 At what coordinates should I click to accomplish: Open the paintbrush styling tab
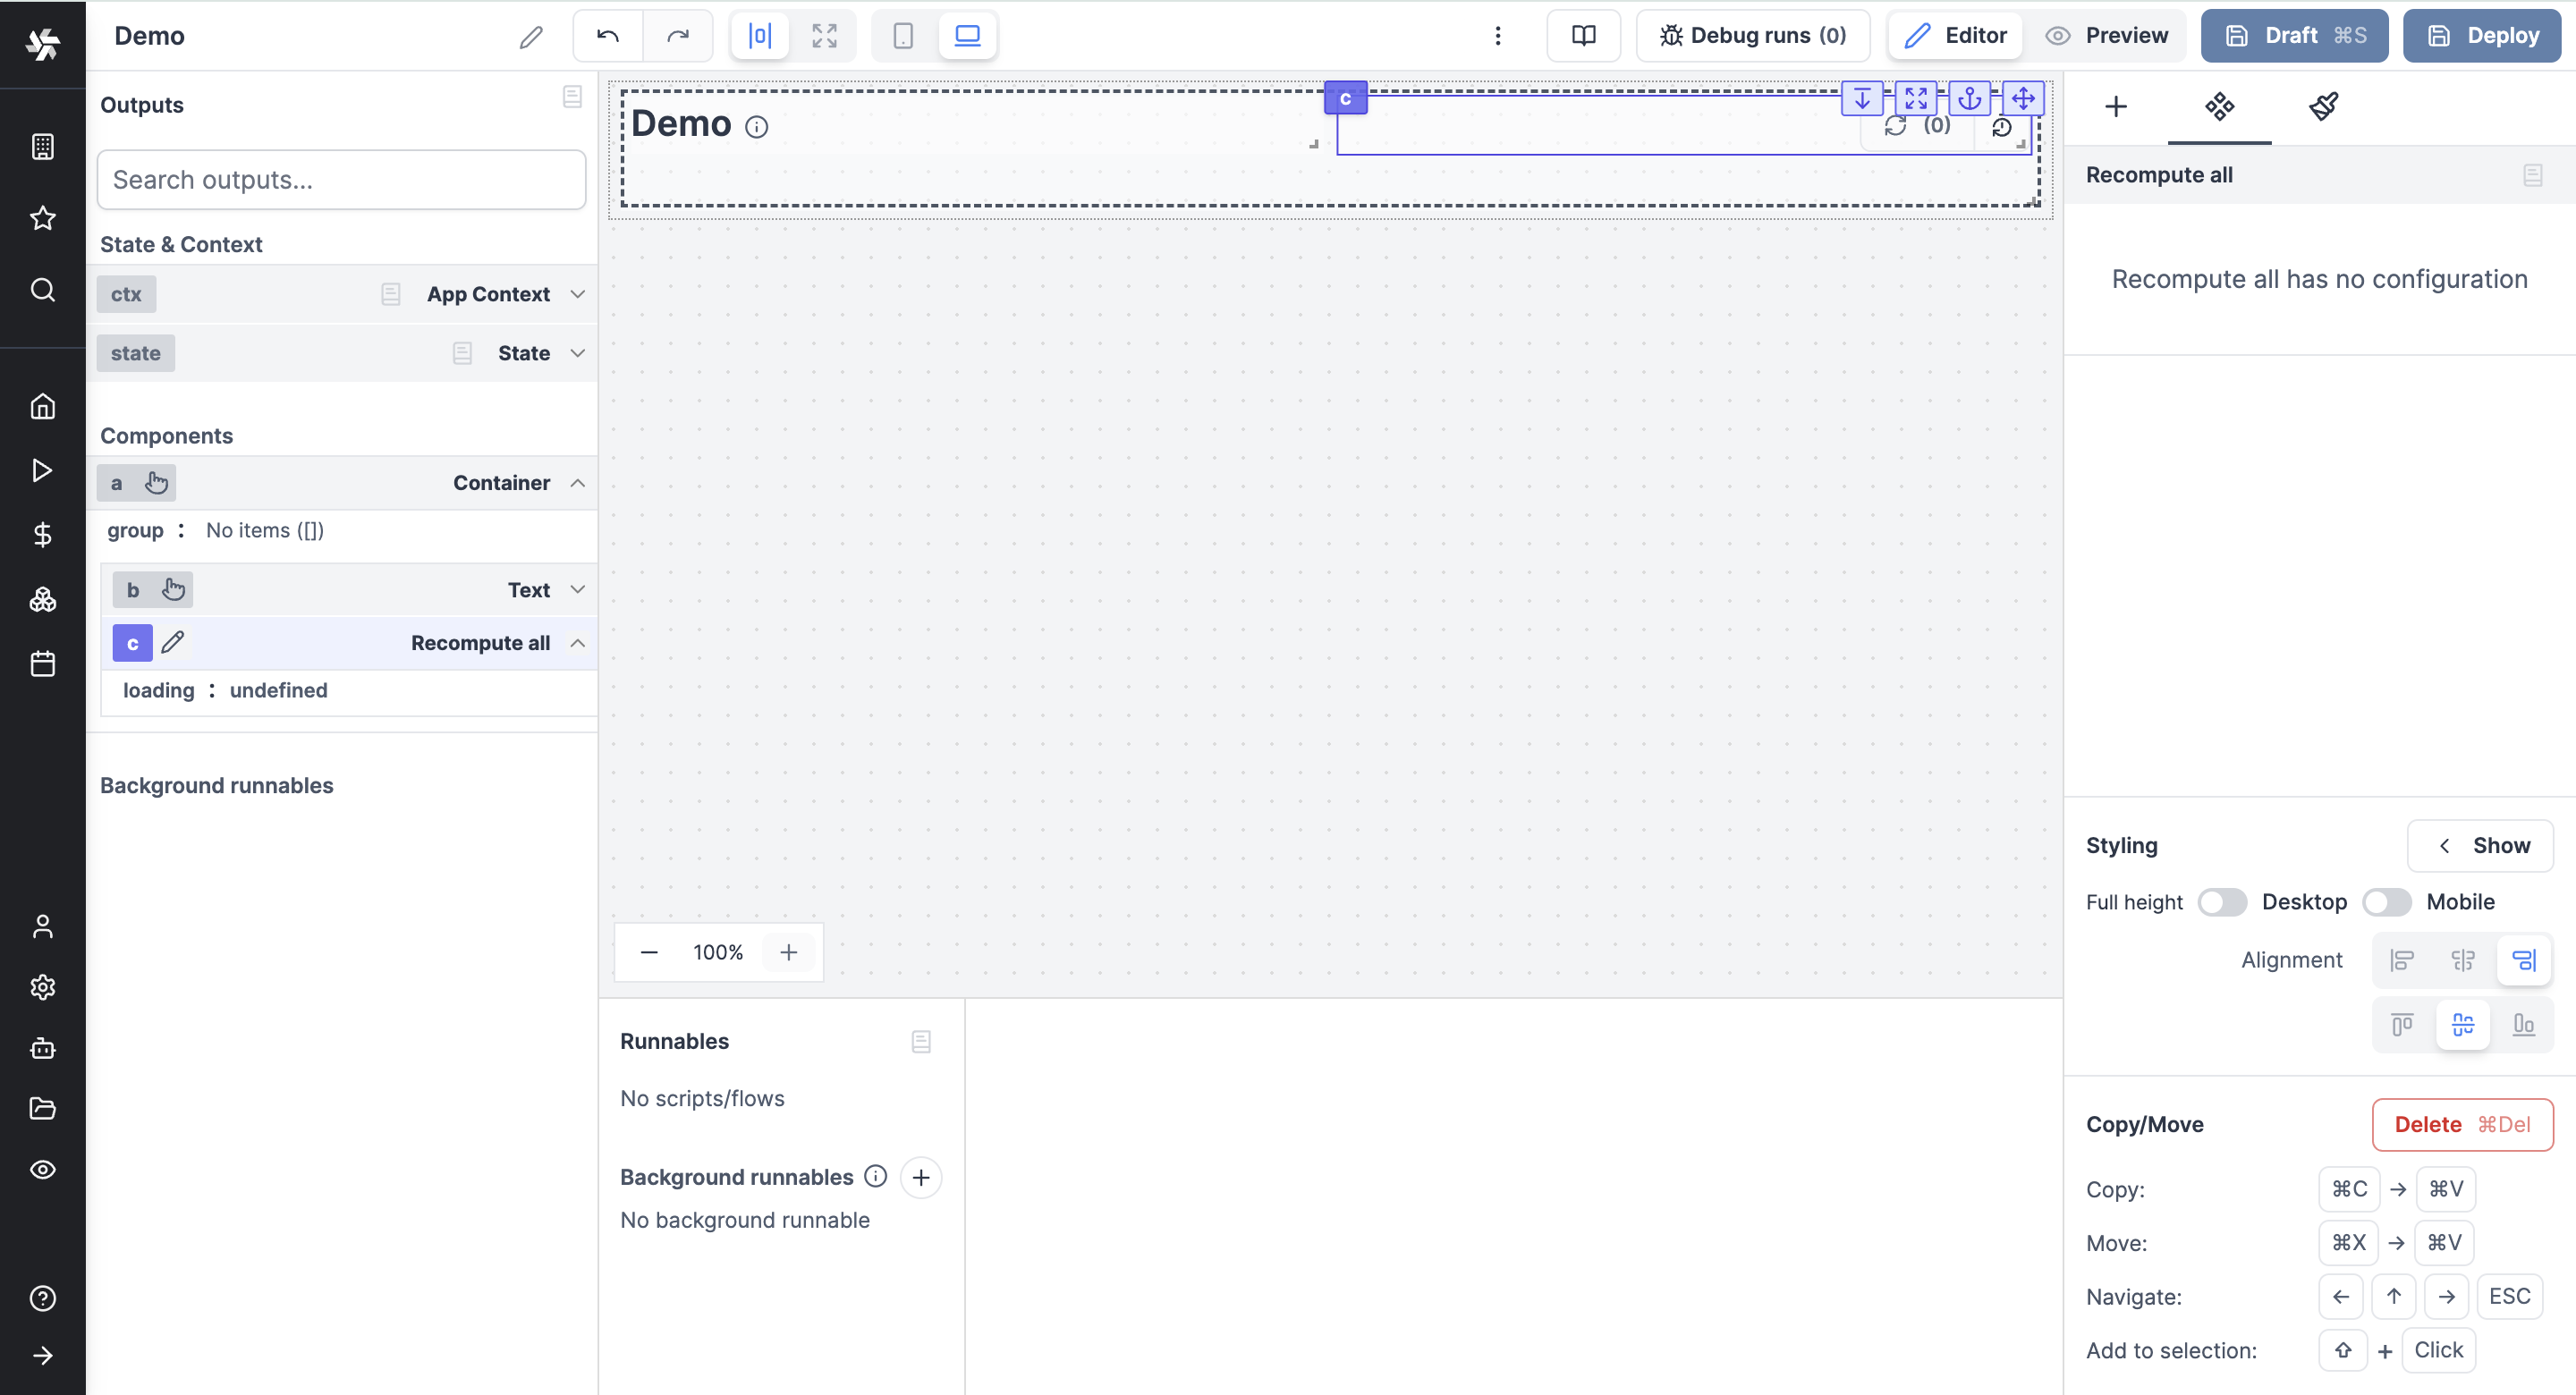[2323, 106]
